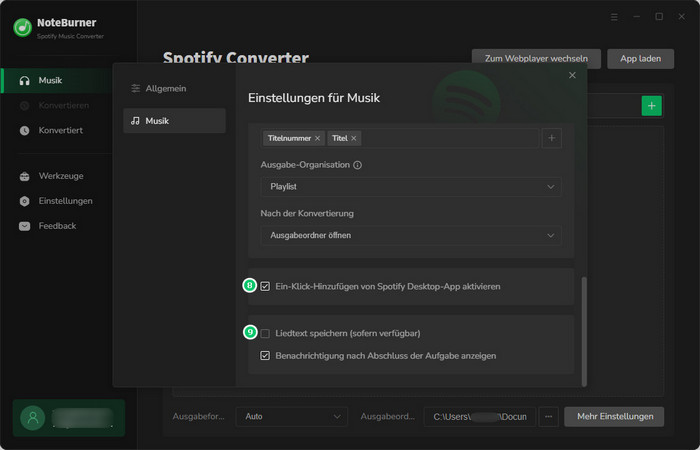This screenshot has width=700, height=450.
Task: Click the headphones icon beside Musik
Action: (25, 81)
